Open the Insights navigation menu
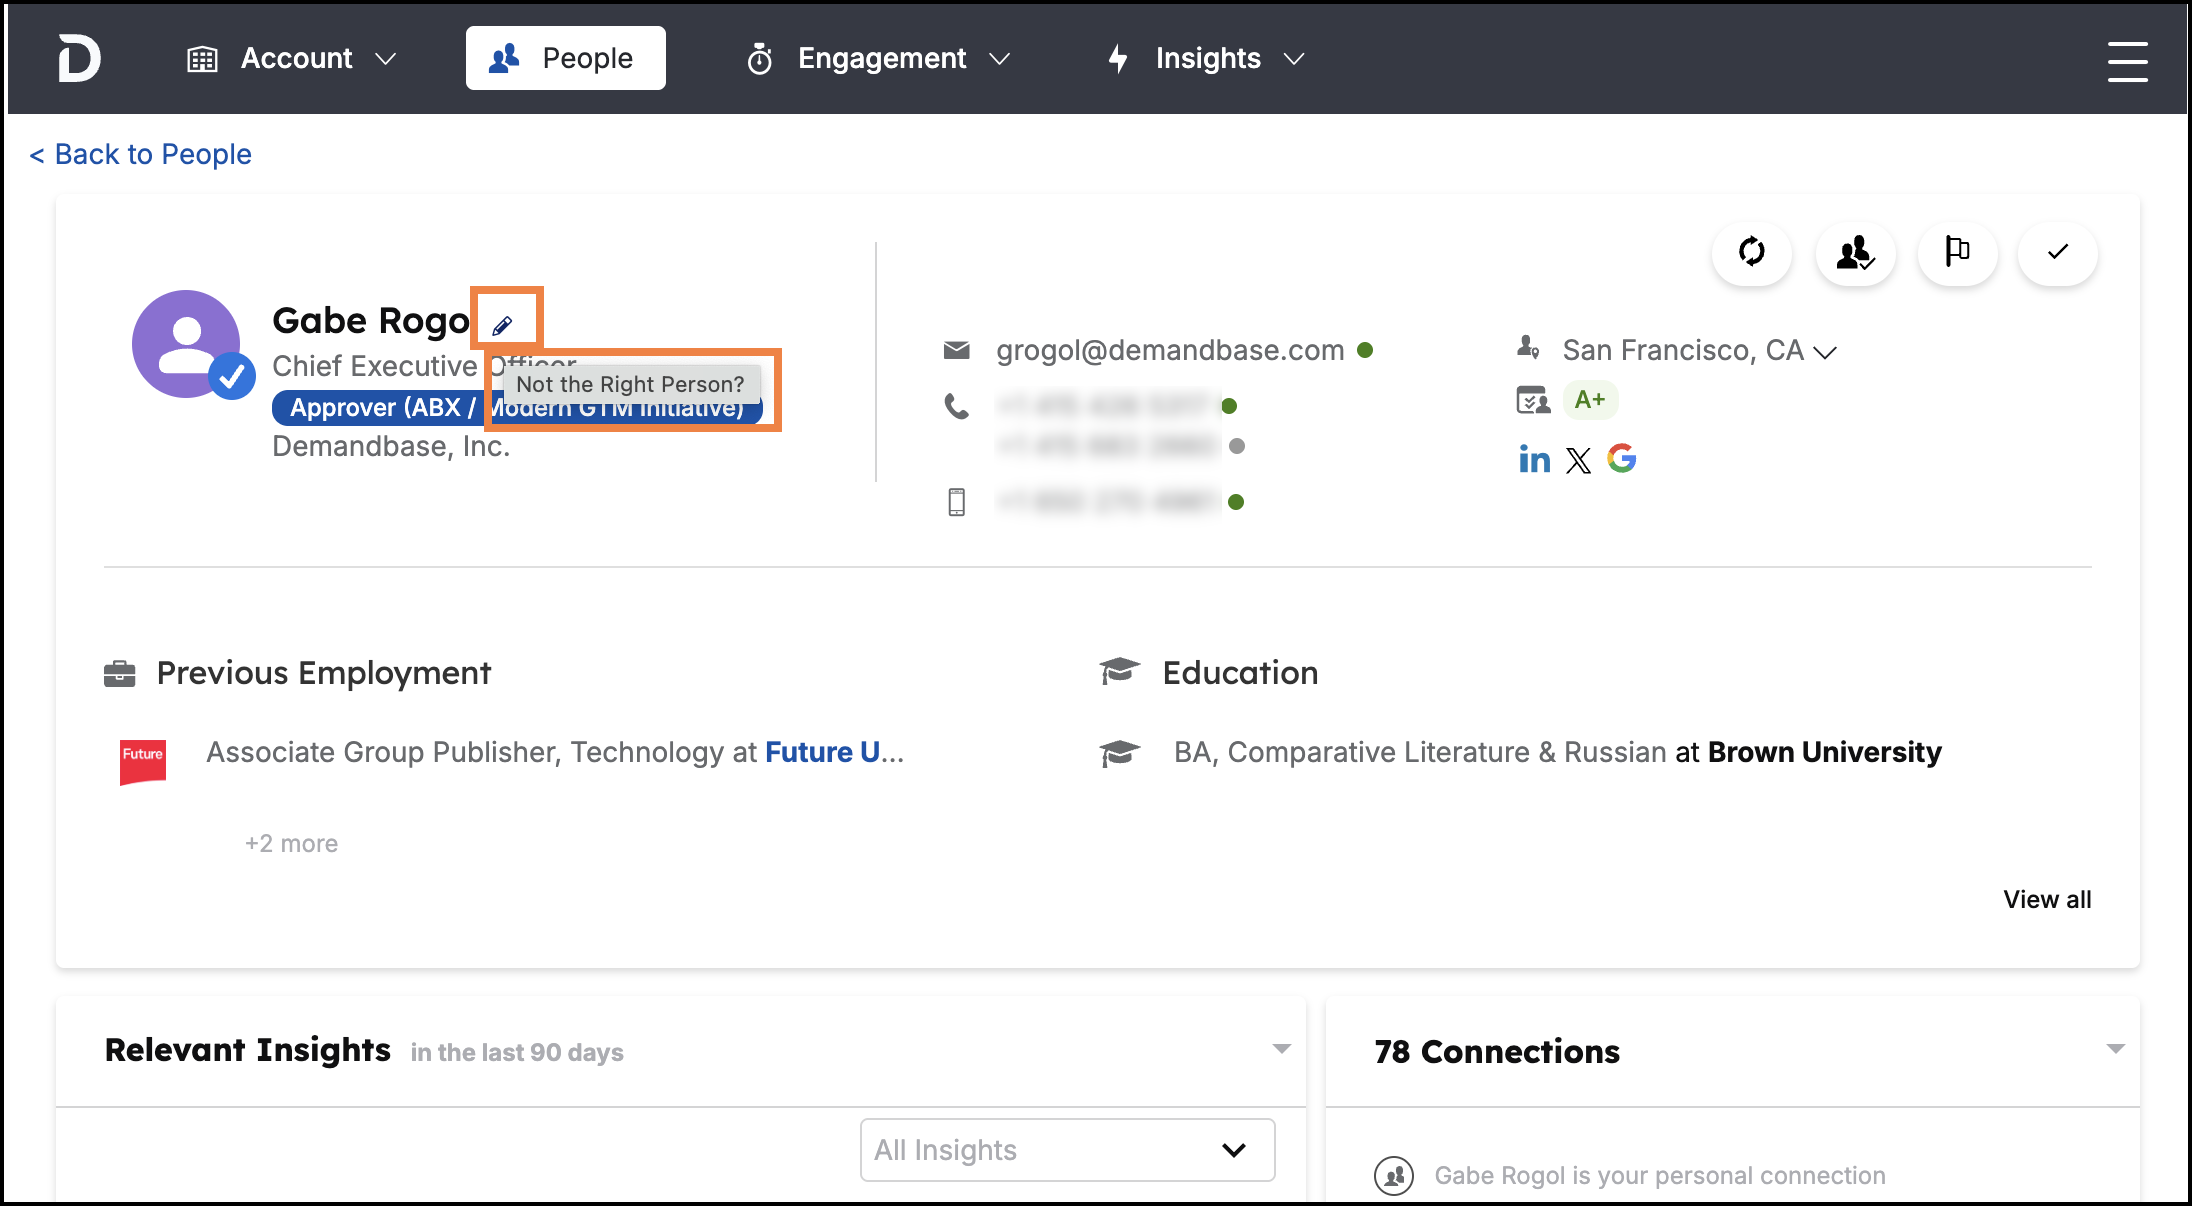The height and width of the screenshot is (1206, 2192). [x=1206, y=59]
